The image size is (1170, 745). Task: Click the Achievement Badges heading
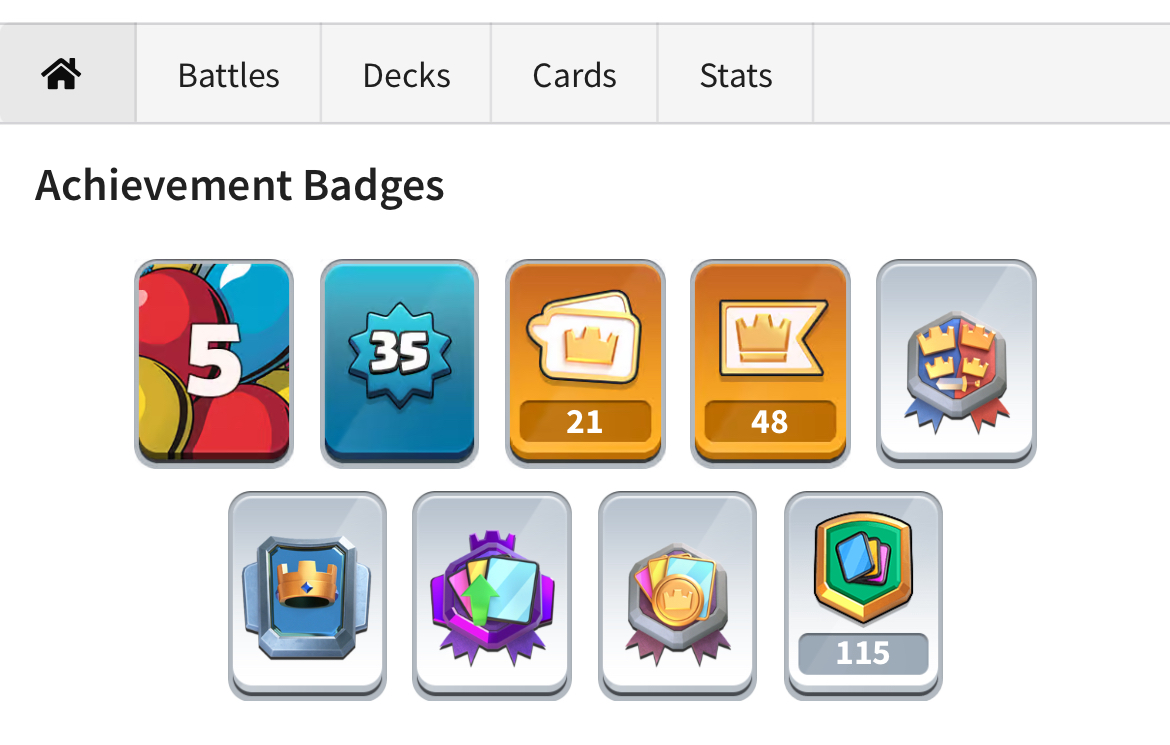pos(240,185)
